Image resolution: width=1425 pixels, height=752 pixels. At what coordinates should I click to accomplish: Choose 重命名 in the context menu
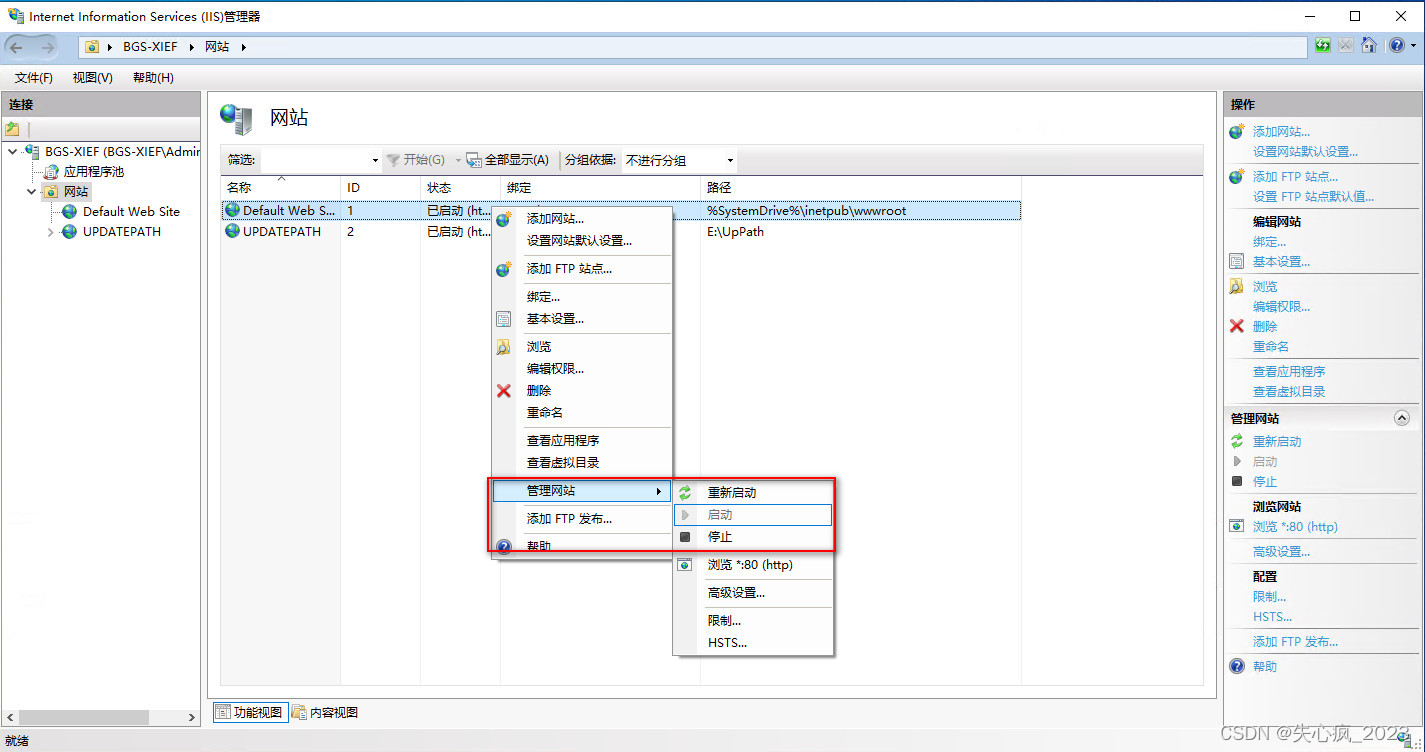[x=545, y=413]
